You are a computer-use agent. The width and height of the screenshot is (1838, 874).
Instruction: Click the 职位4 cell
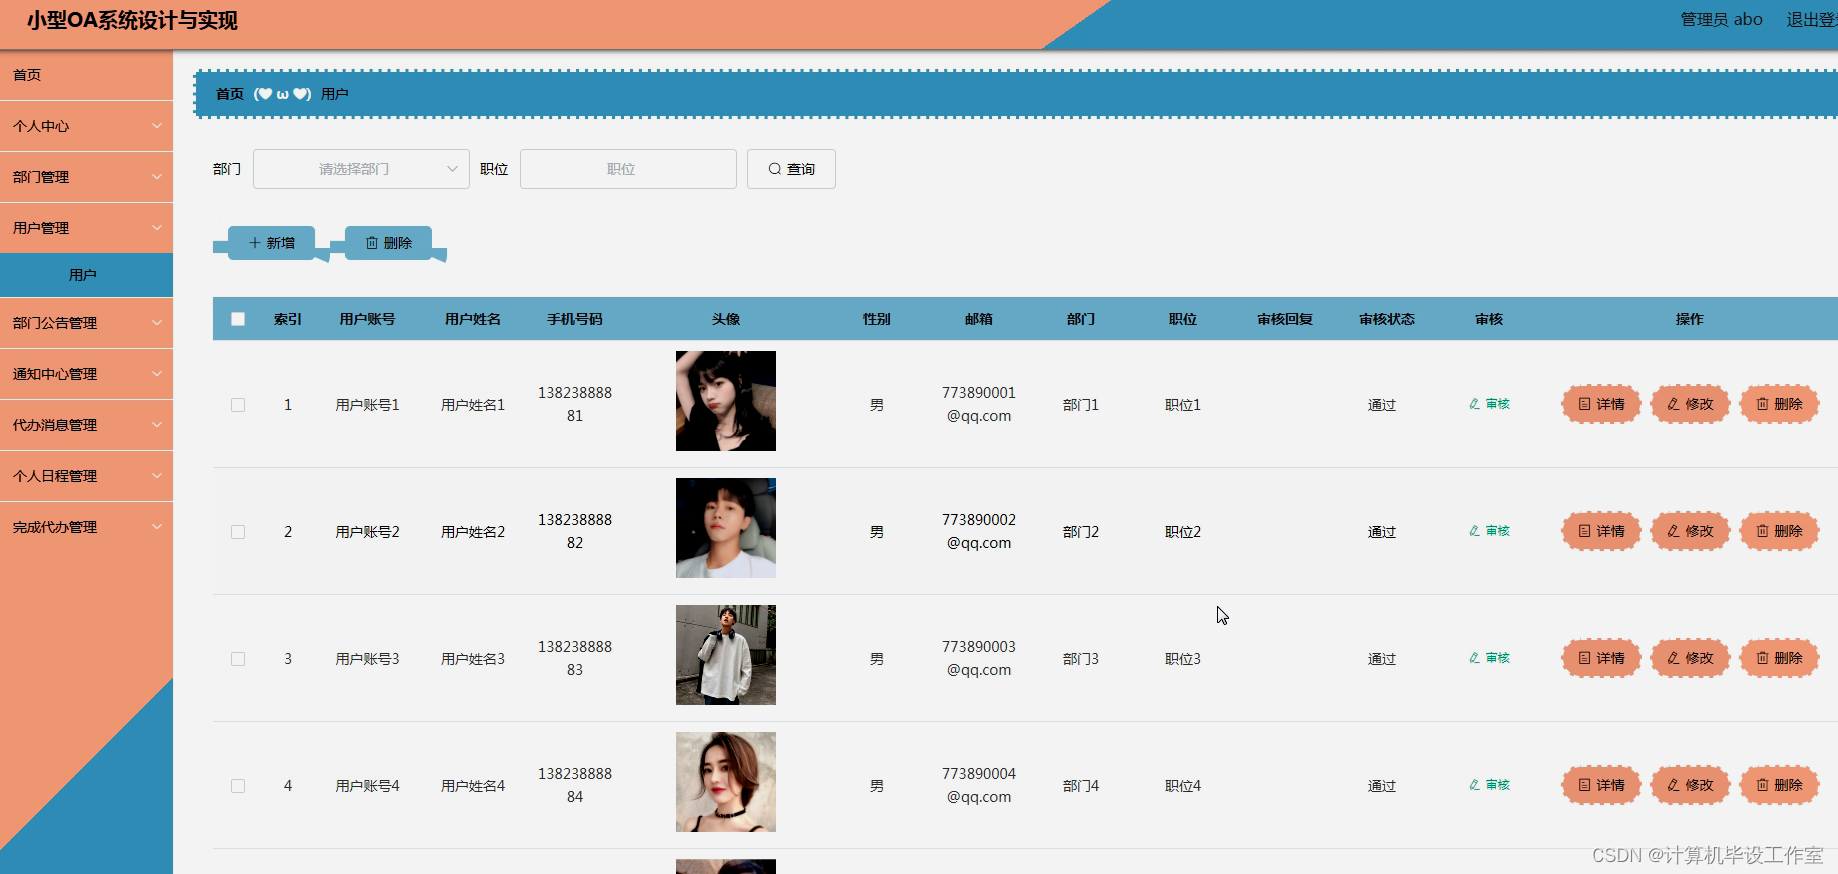click(1183, 786)
